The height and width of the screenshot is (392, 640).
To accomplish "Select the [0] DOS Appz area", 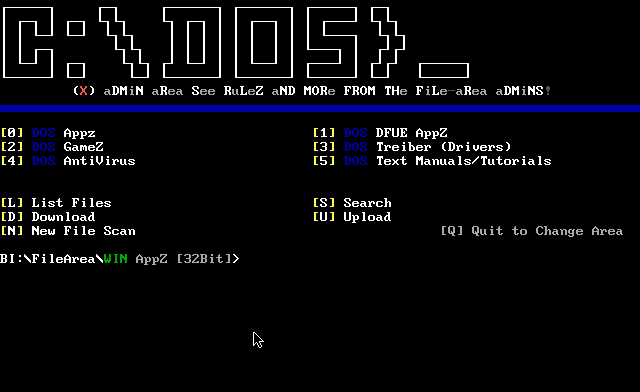I will point(48,133).
